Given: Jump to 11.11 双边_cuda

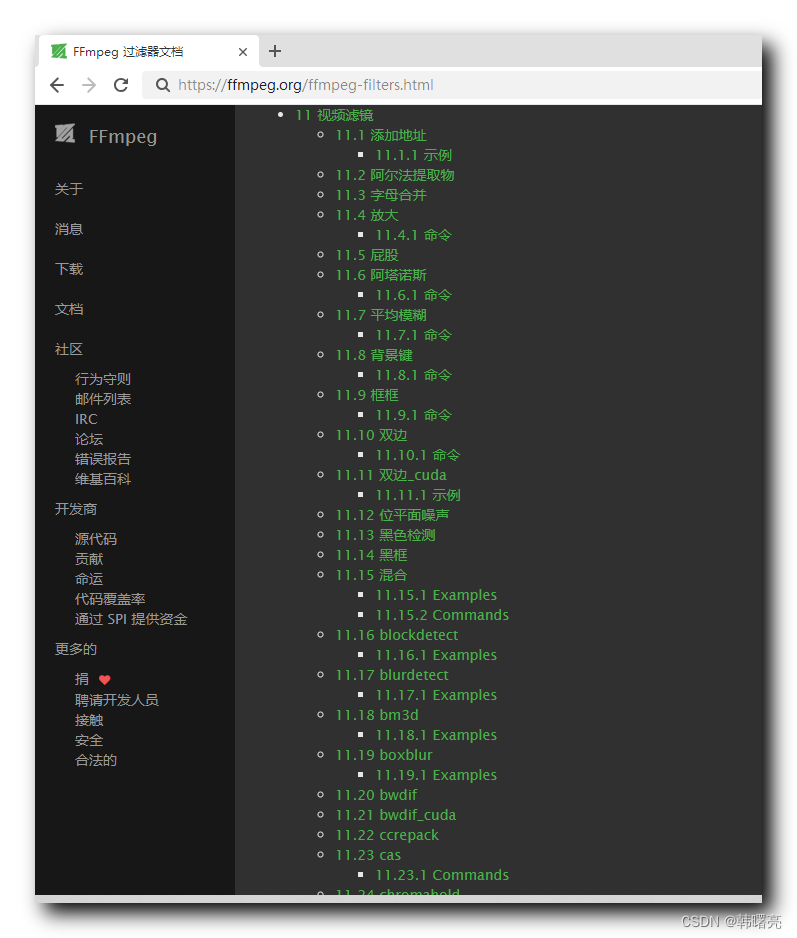Looking at the screenshot, I should 391,475.
